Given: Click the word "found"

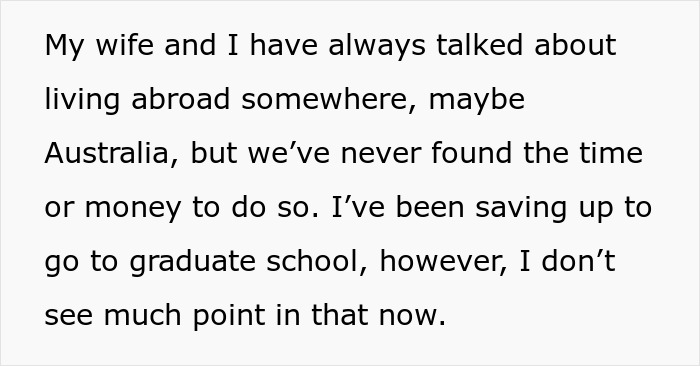Looking at the screenshot, I should tap(471, 153).
